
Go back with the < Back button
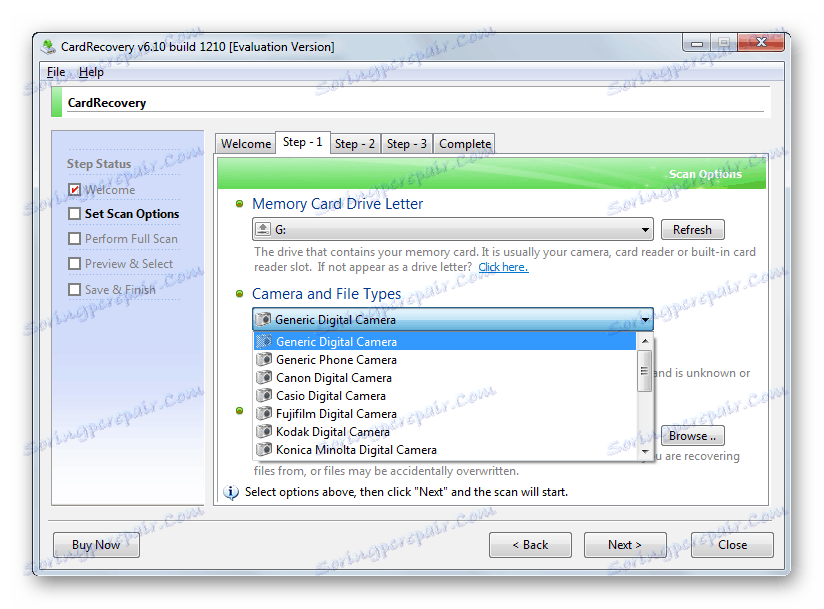pos(530,545)
